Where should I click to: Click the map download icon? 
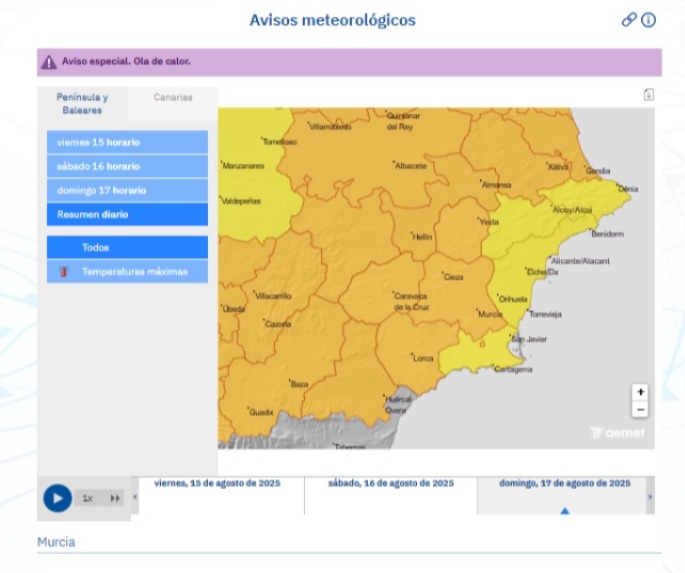point(648,95)
